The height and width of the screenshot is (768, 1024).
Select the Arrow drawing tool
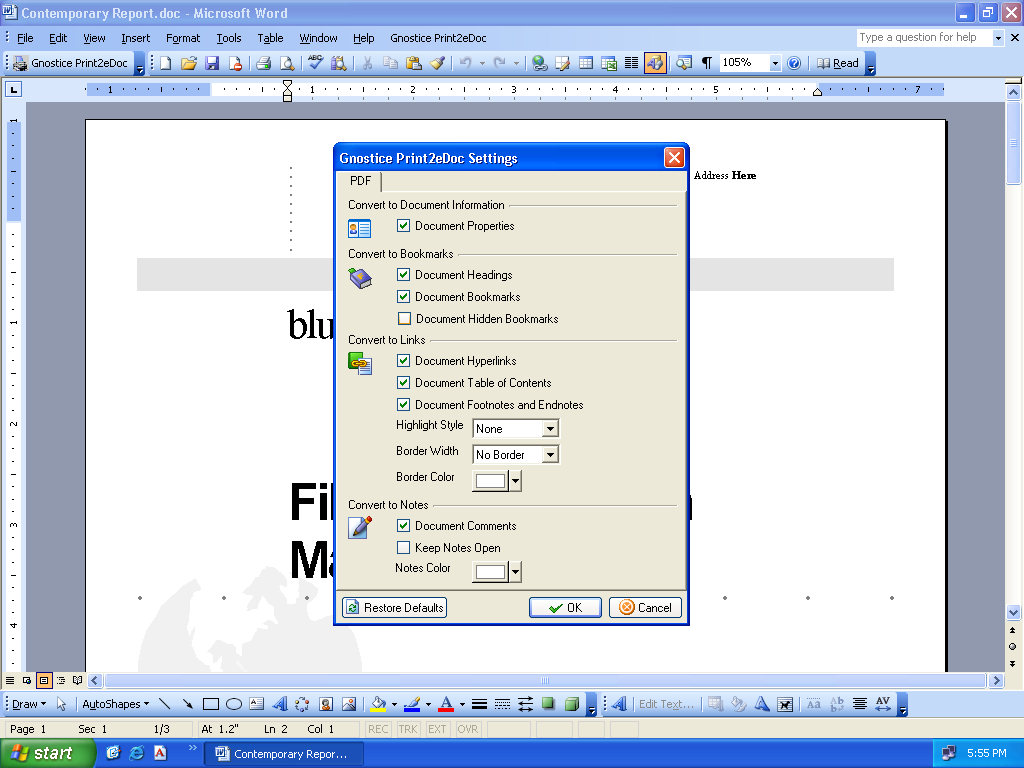pyautogui.click(x=187, y=704)
